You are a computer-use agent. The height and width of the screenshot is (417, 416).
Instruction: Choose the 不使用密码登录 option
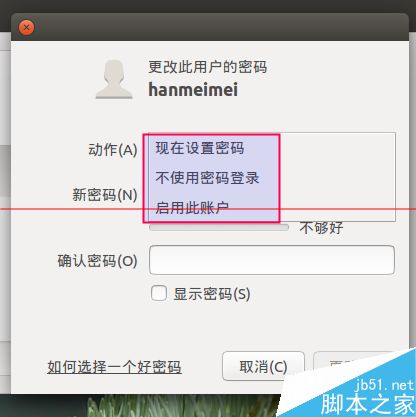click(x=207, y=178)
